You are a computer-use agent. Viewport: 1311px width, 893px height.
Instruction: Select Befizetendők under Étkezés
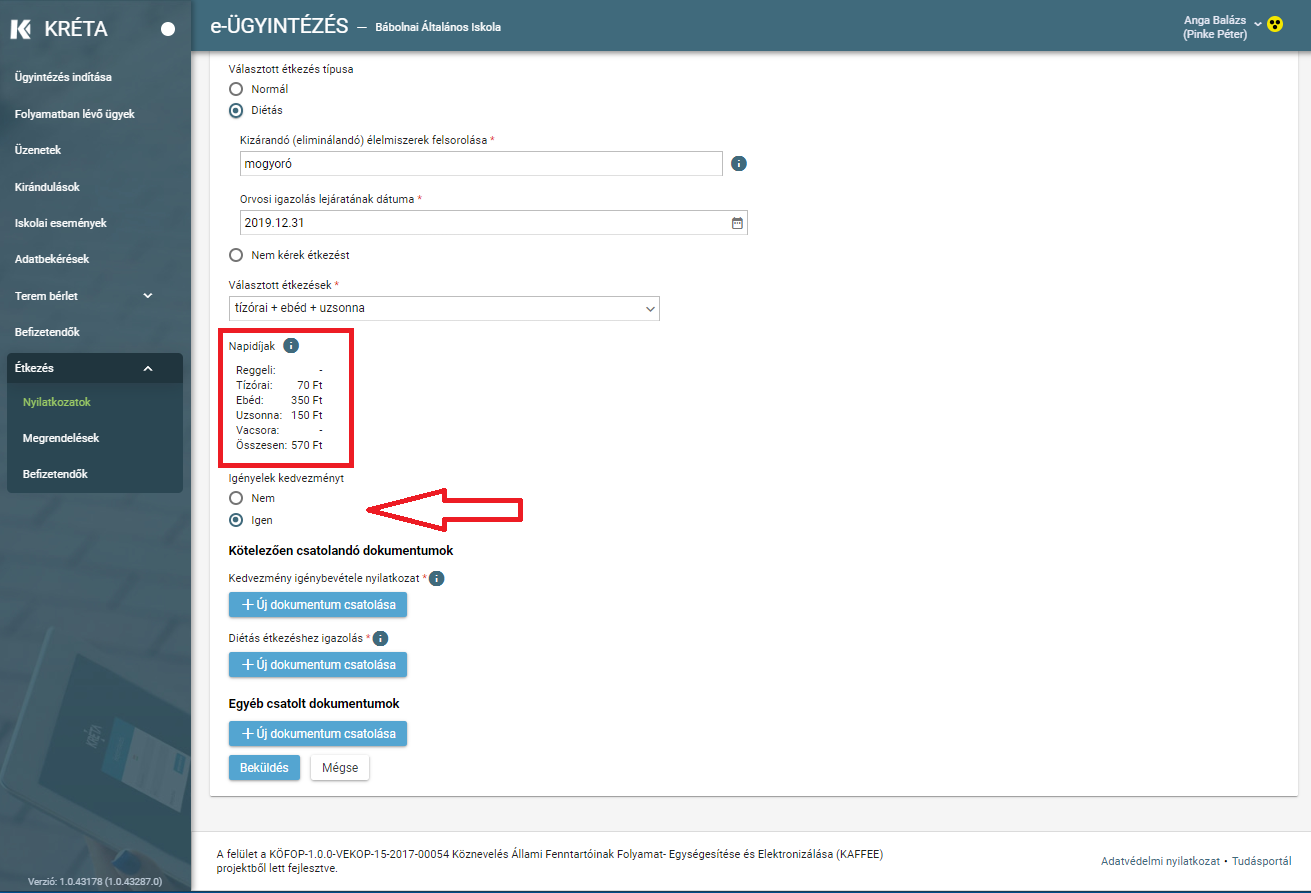[x=55, y=474]
